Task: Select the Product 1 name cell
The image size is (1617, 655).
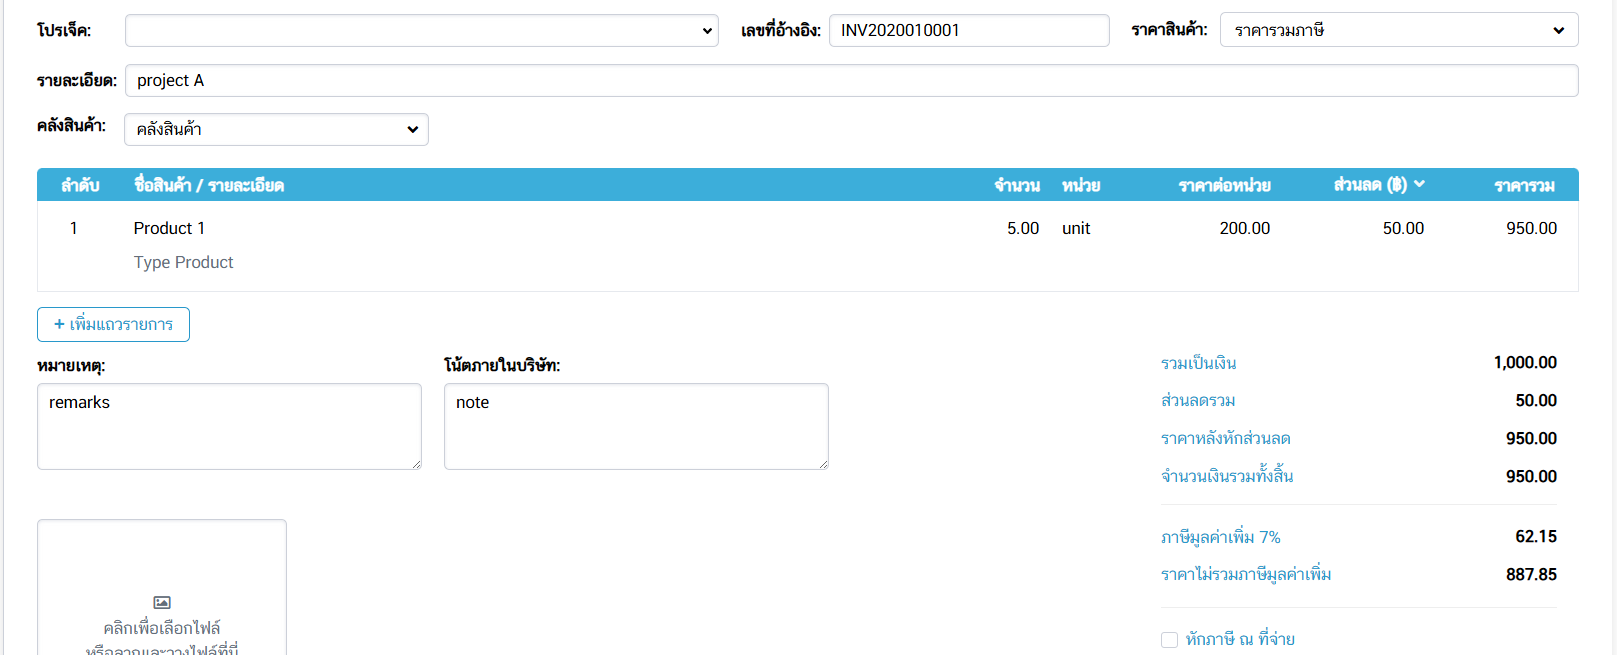Action: 169,228
